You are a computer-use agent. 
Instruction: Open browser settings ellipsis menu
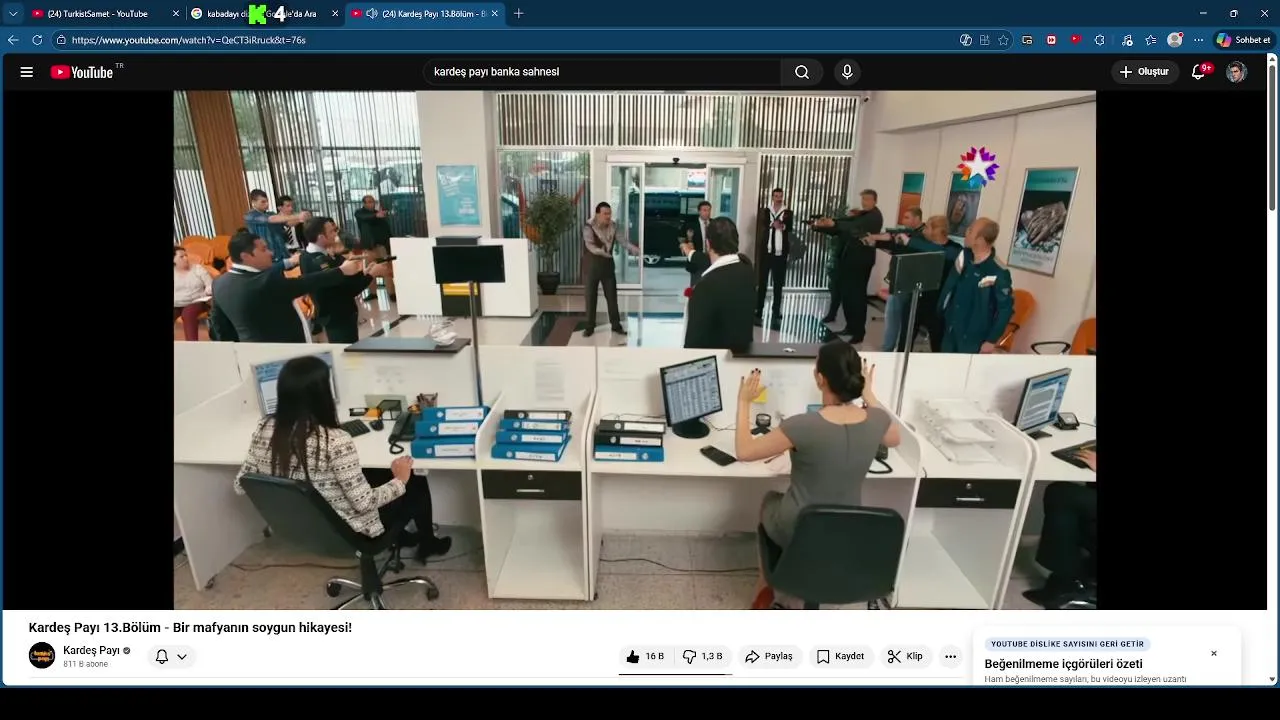pos(1199,40)
